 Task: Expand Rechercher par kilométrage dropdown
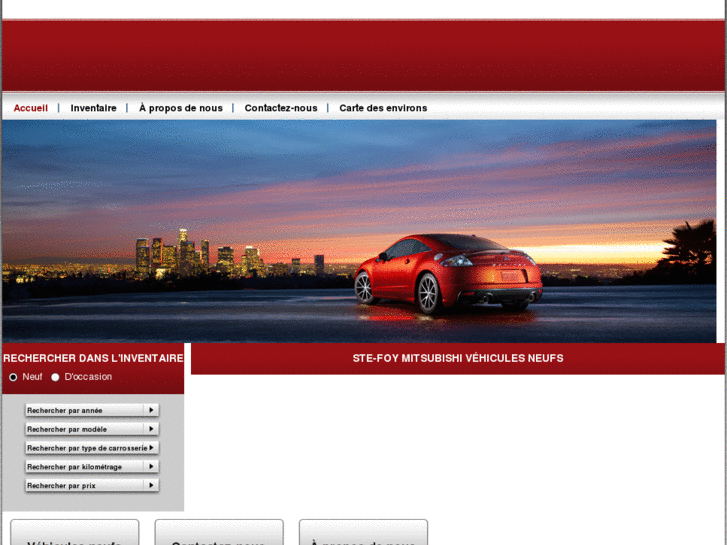[92, 467]
